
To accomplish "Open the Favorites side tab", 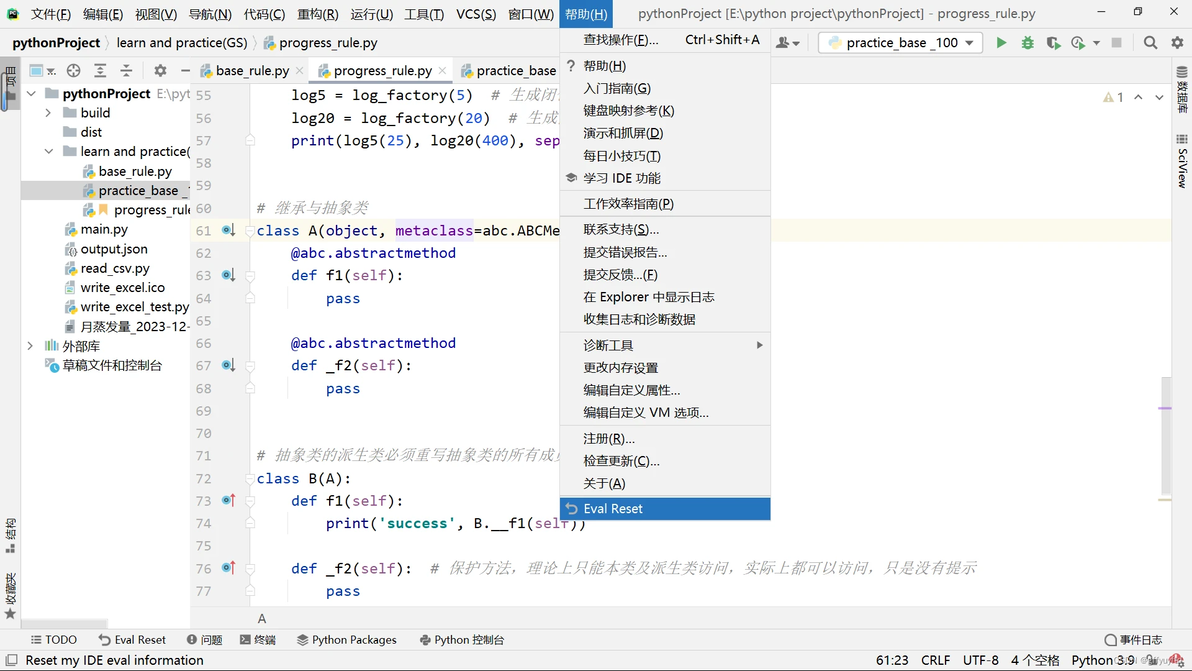I will (10, 597).
